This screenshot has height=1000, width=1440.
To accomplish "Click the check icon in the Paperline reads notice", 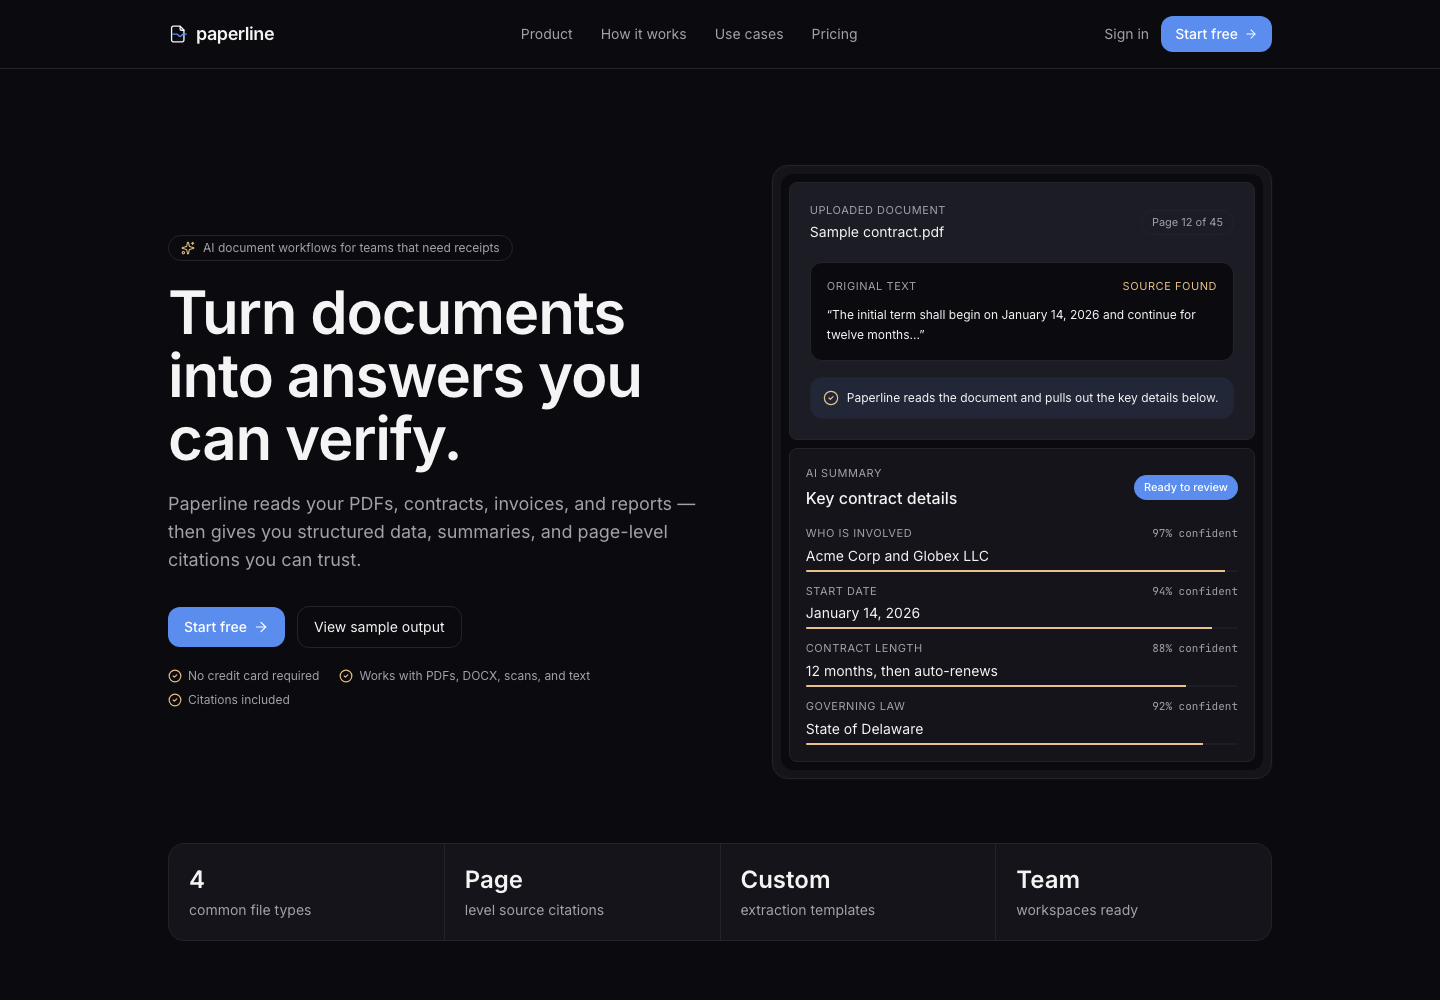I will [831, 398].
